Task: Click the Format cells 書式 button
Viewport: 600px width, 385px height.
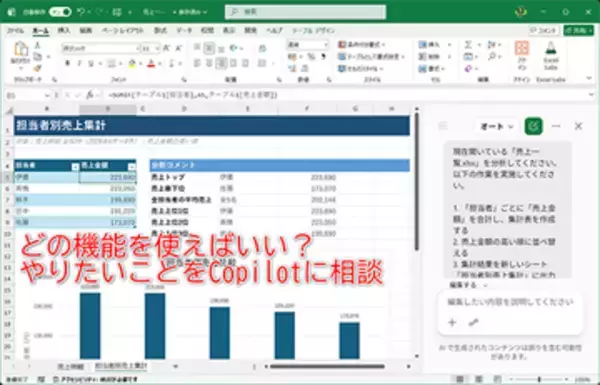Action: tap(432, 69)
